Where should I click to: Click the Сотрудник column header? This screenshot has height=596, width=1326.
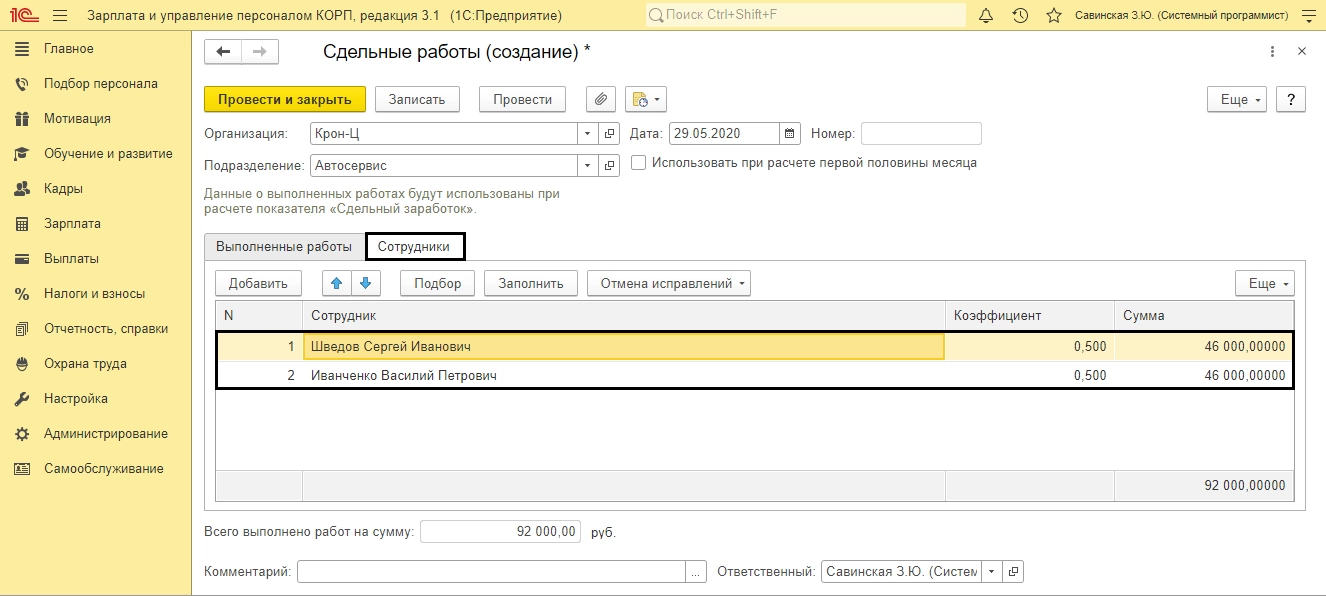(624, 315)
